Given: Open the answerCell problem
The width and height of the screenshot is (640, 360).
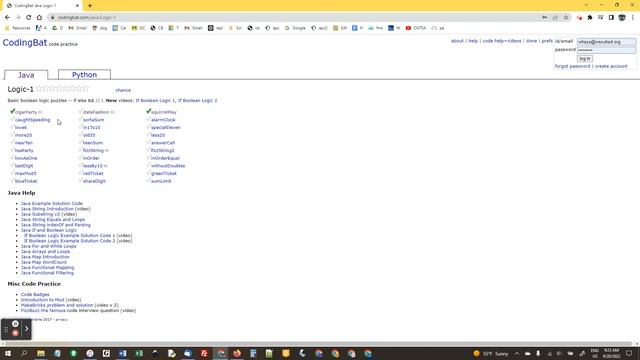Looking at the screenshot, I should 163,143.
